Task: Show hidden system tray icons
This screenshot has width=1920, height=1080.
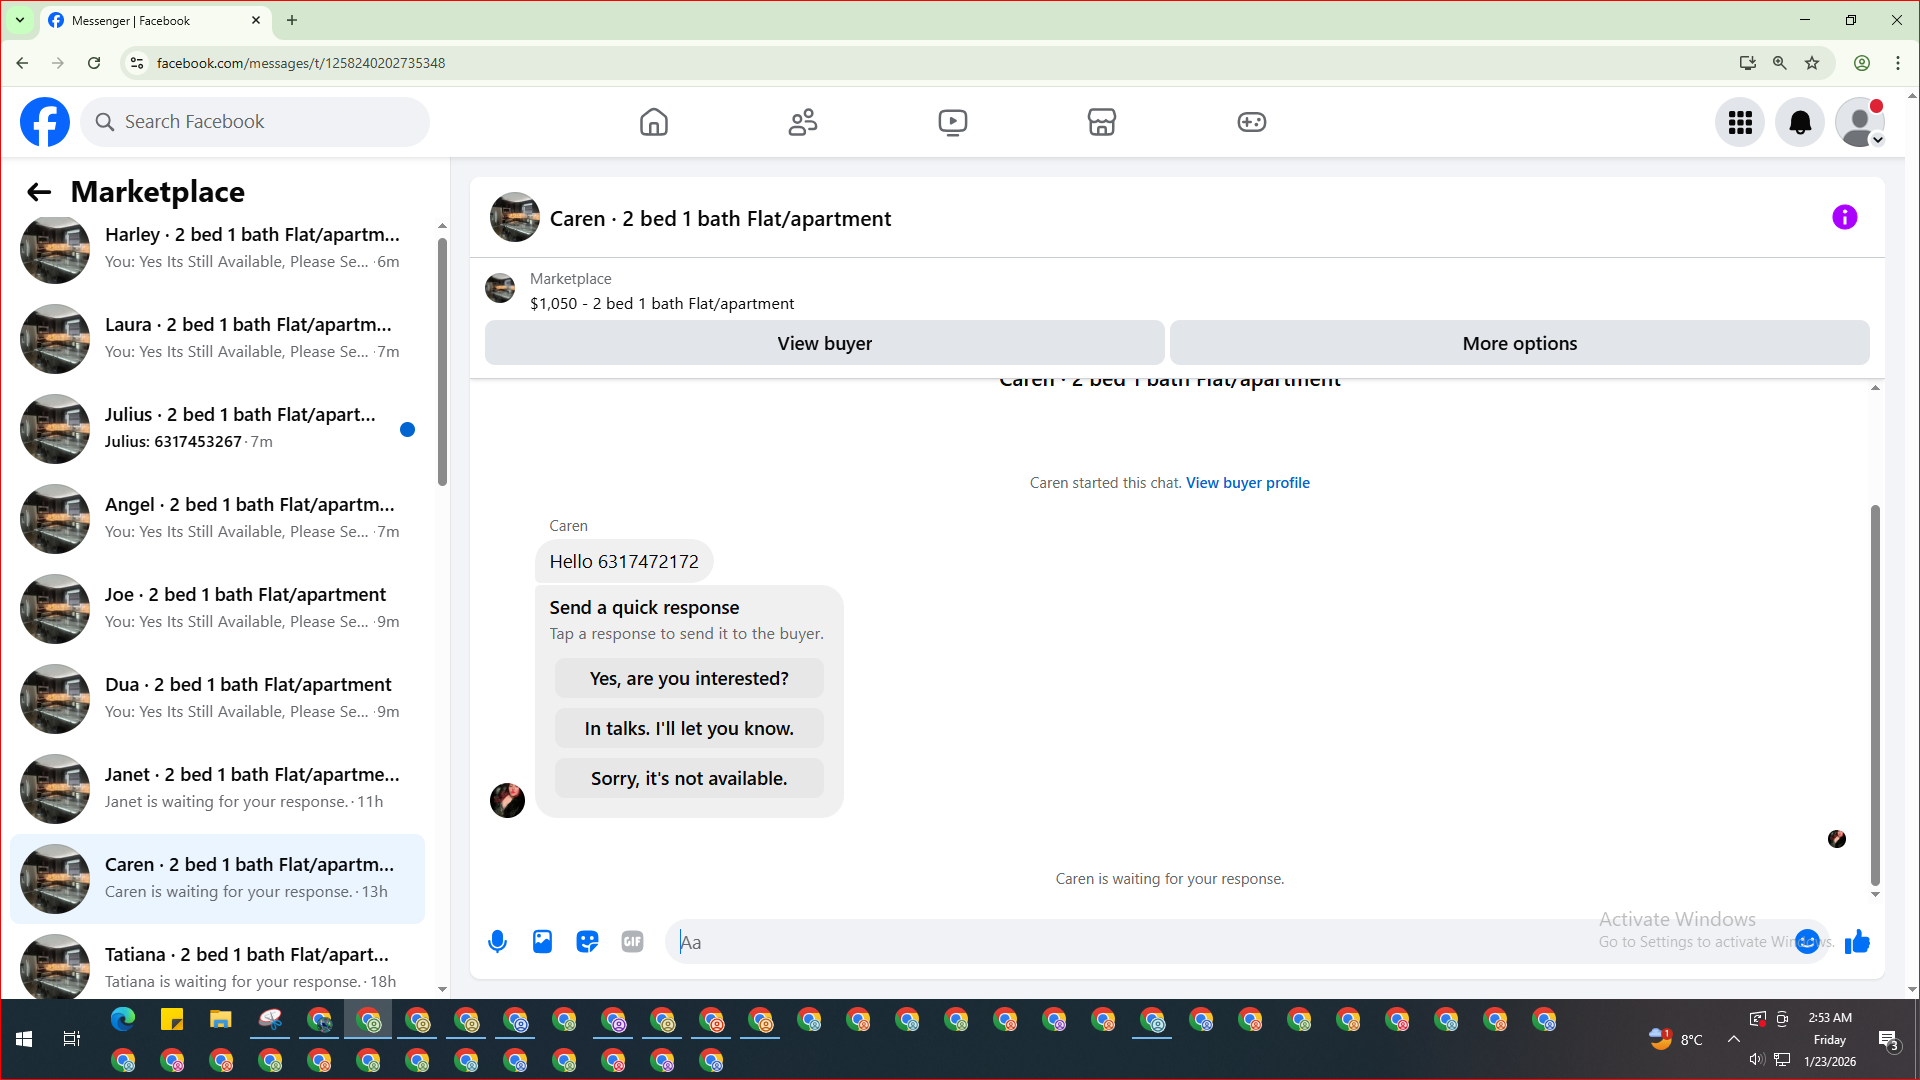Action: [1734, 1039]
